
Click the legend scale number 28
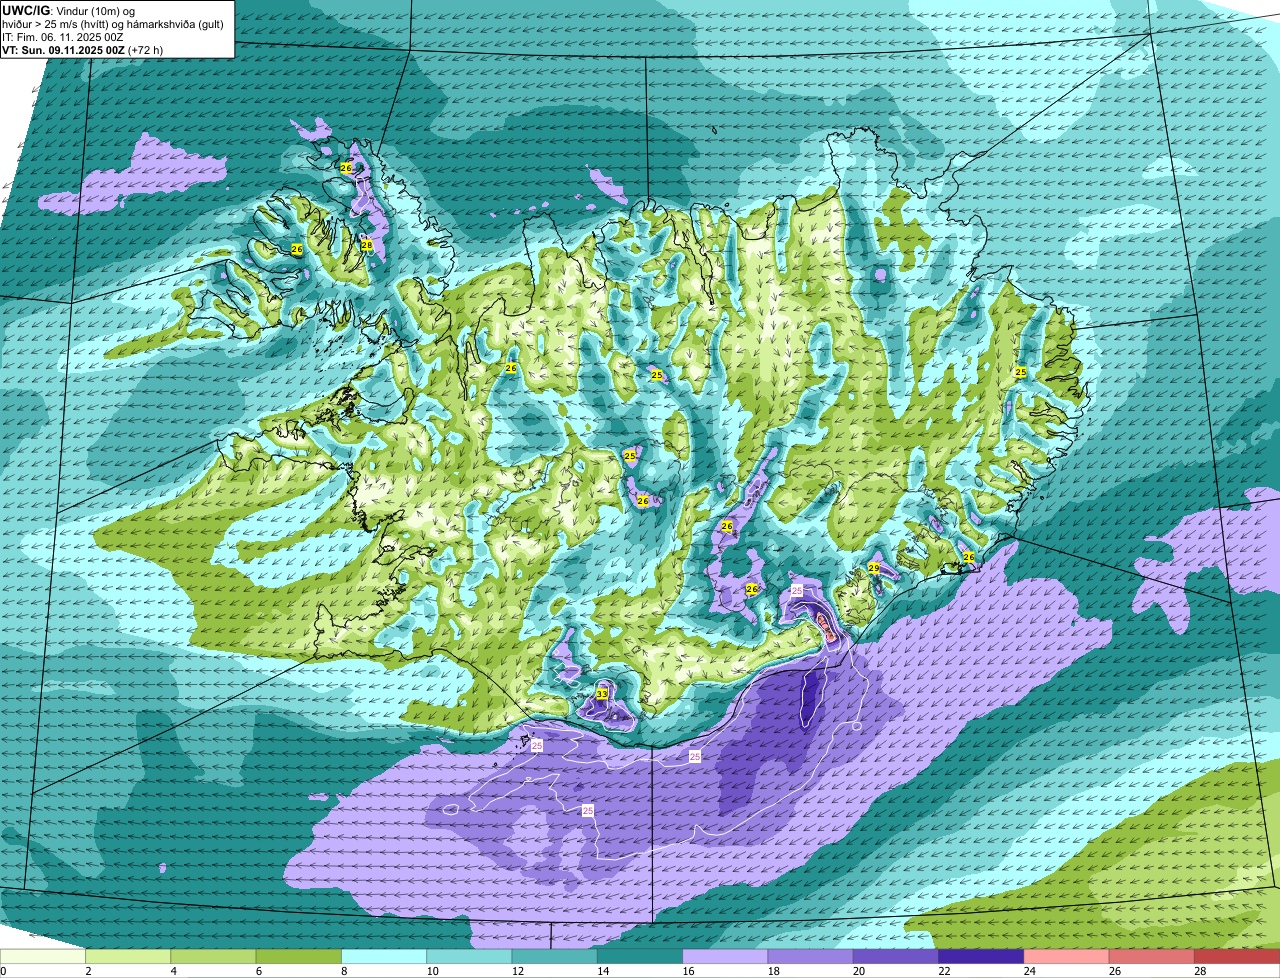[1200, 971]
